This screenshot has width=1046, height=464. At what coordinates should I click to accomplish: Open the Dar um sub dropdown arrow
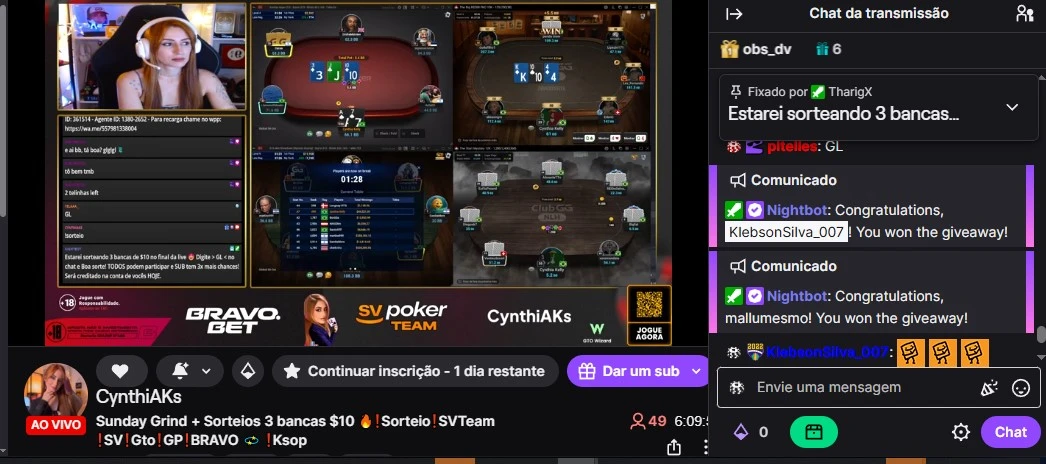click(697, 371)
